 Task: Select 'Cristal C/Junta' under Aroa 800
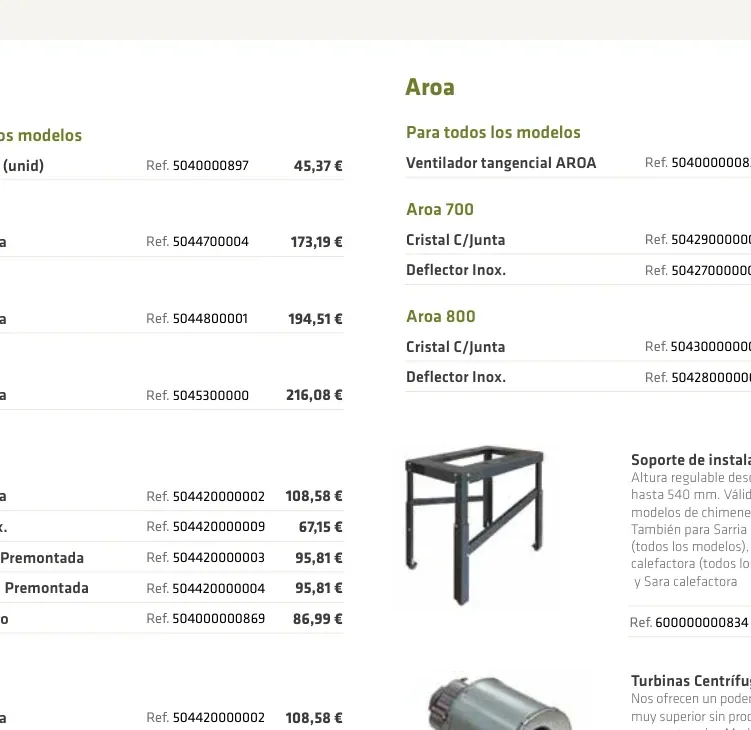[455, 347]
